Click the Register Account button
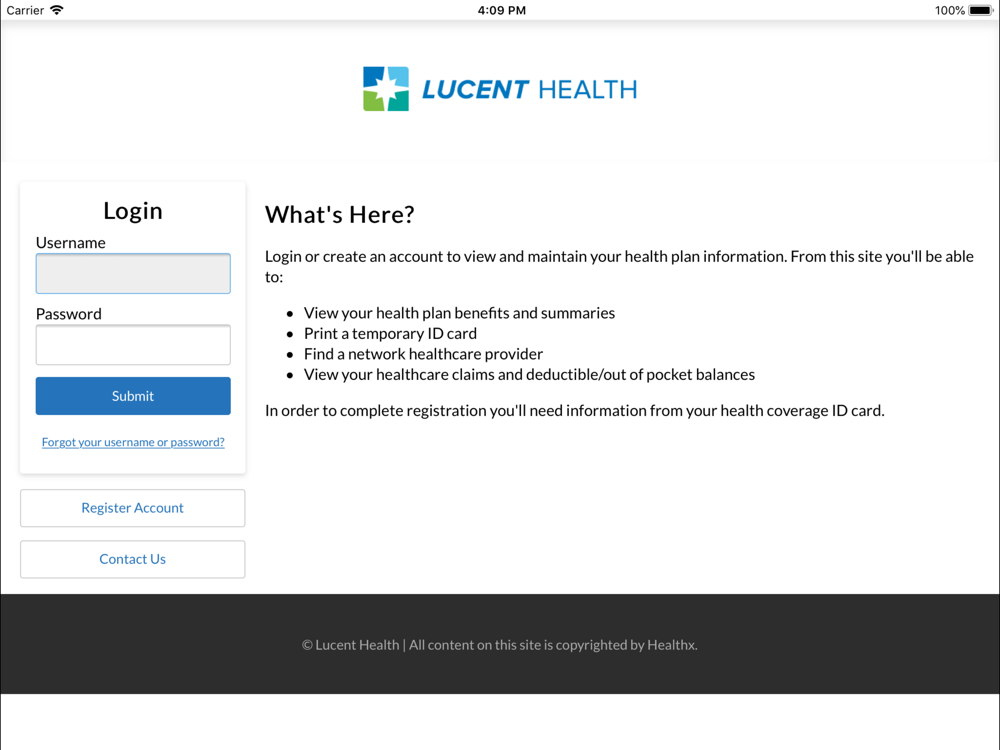The height and width of the screenshot is (750, 1000). [133, 508]
